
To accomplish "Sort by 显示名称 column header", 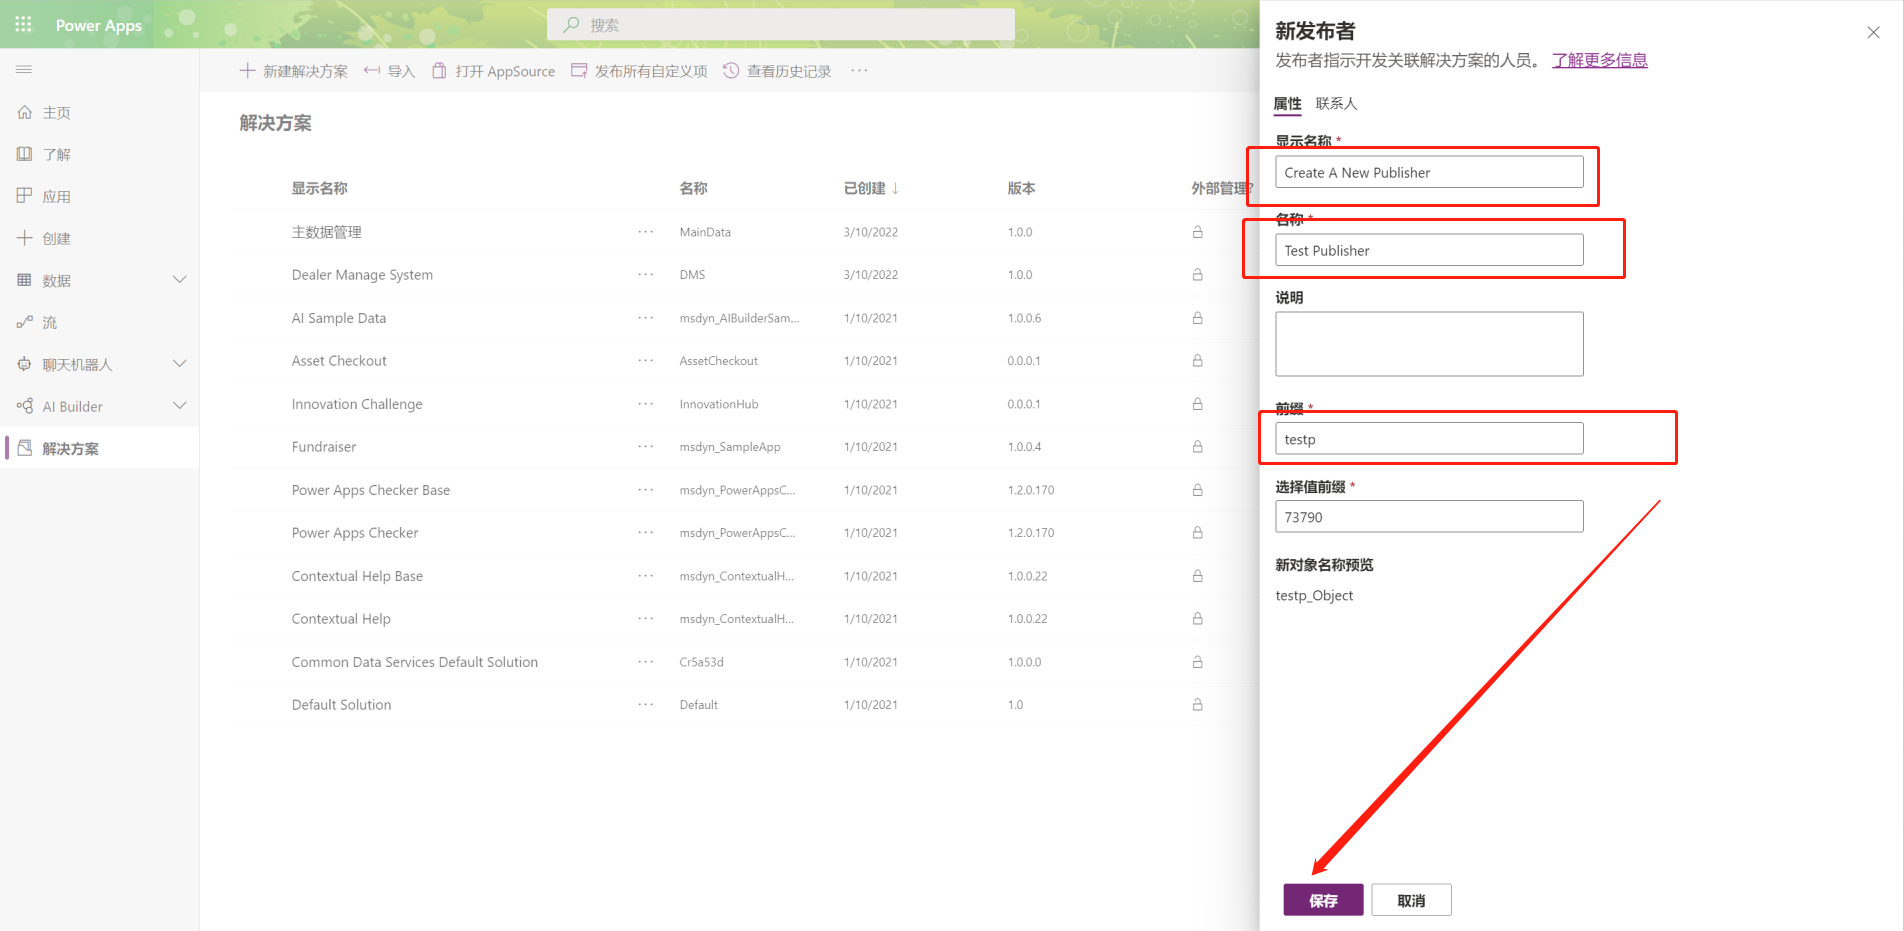I will pos(320,188).
